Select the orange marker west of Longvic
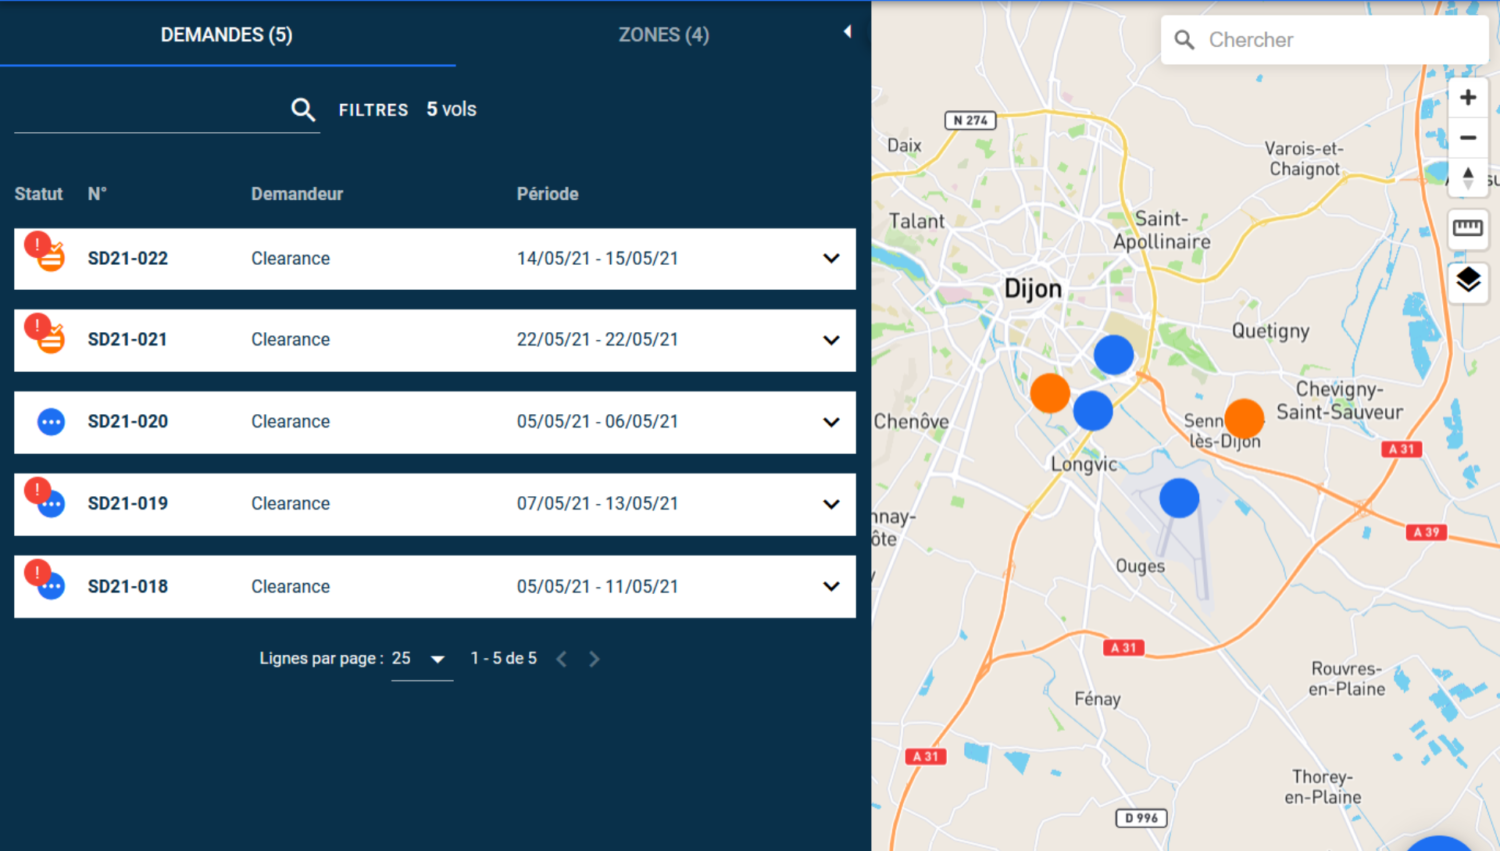1500x851 pixels. click(x=1050, y=394)
